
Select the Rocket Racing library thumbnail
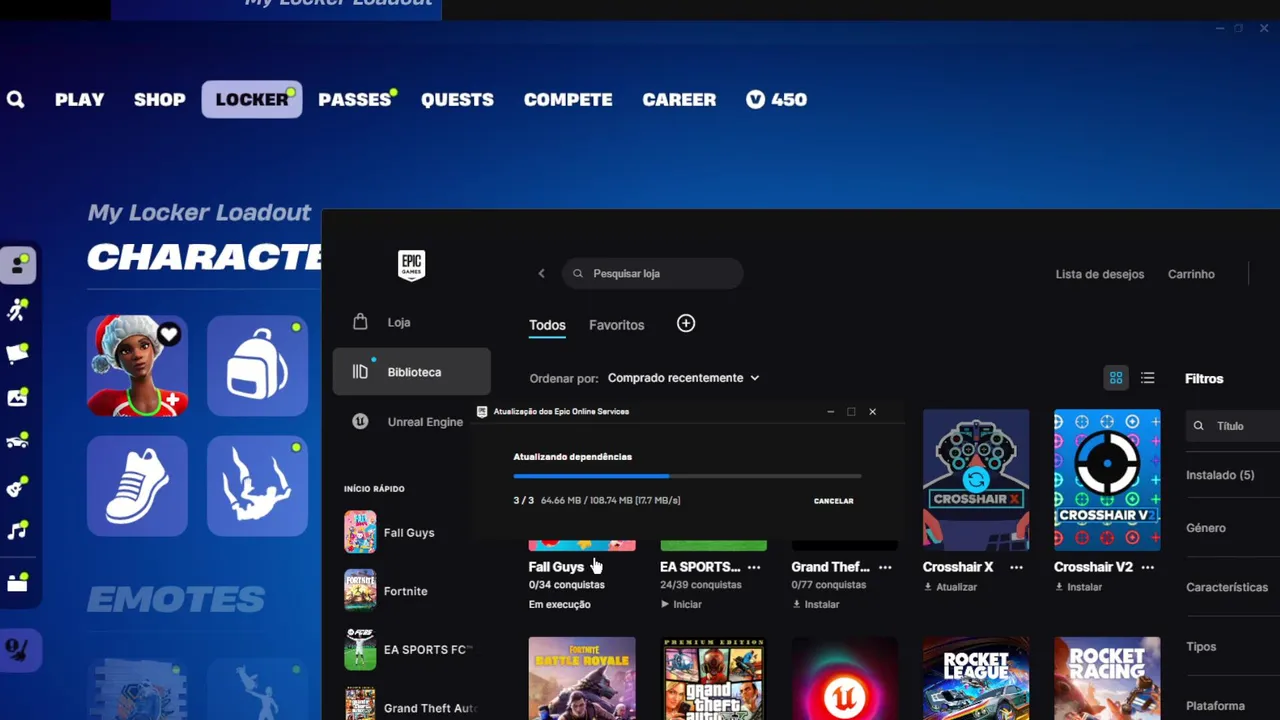[1107, 679]
